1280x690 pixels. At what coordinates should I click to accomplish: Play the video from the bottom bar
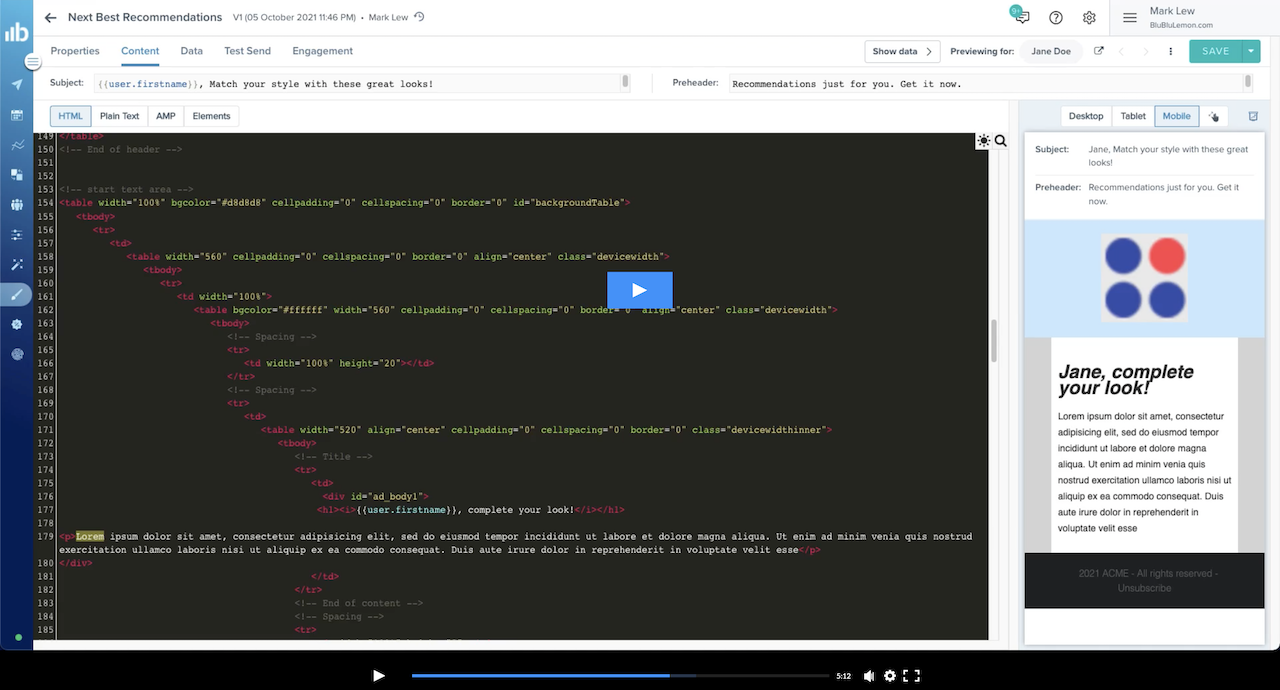379,676
